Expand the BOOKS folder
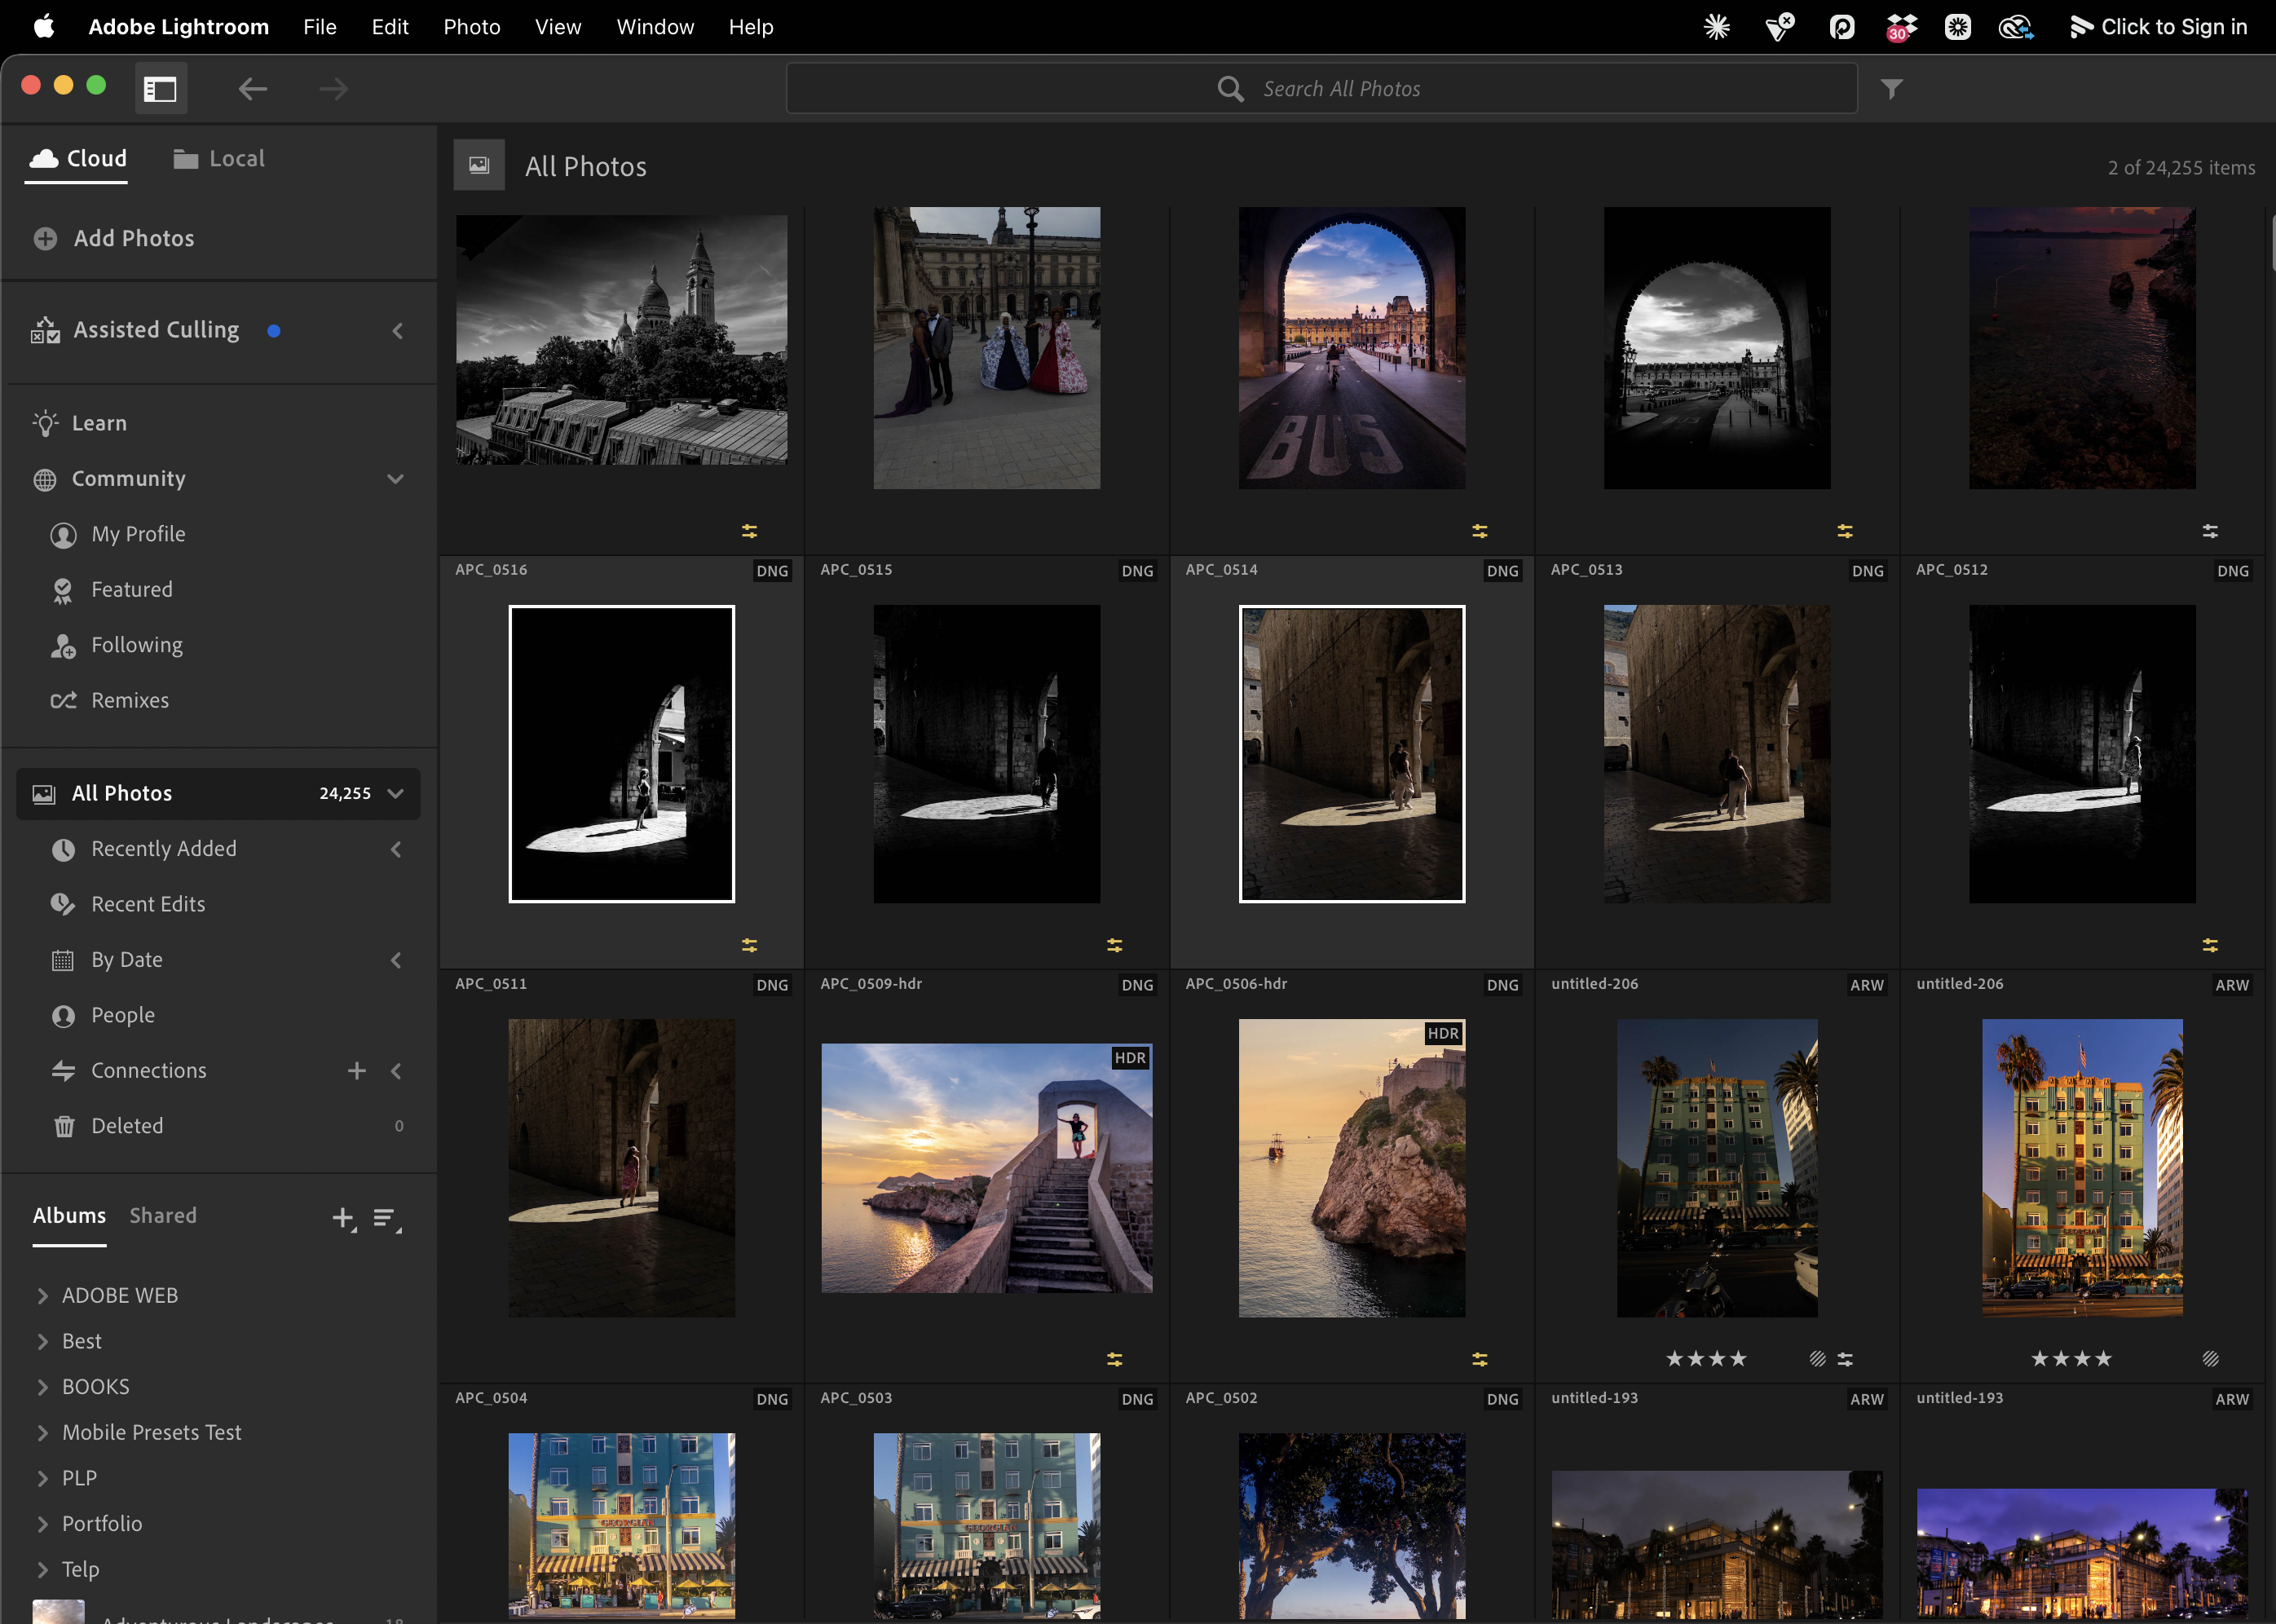Image resolution: width=2276 pixels, height=1624 pixels. coord(42,1387)
